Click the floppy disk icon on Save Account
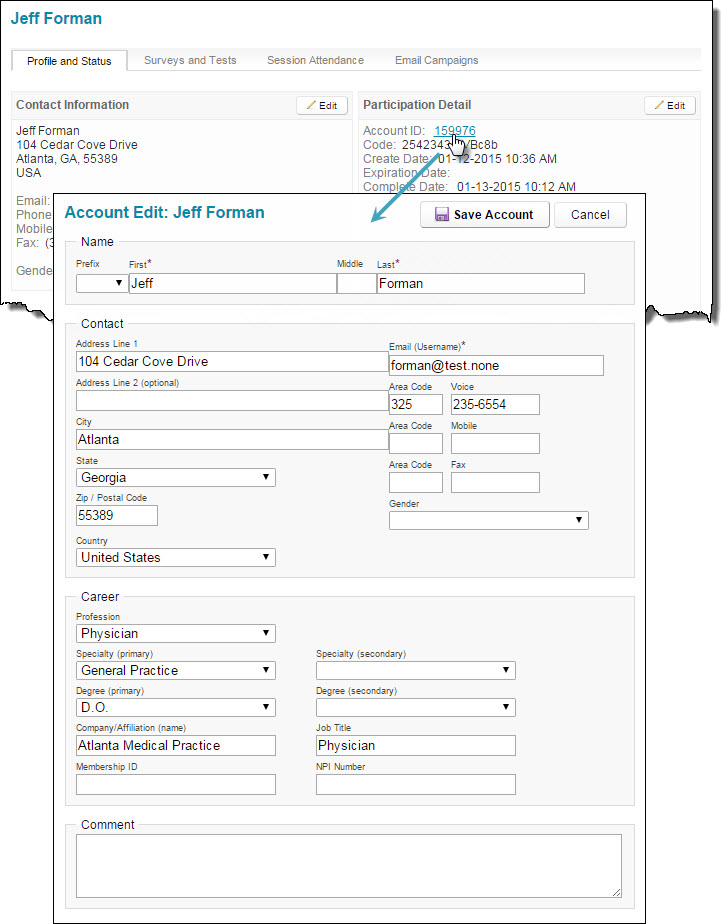The height and width of the screenshot is (924, 721). point(441,214)
